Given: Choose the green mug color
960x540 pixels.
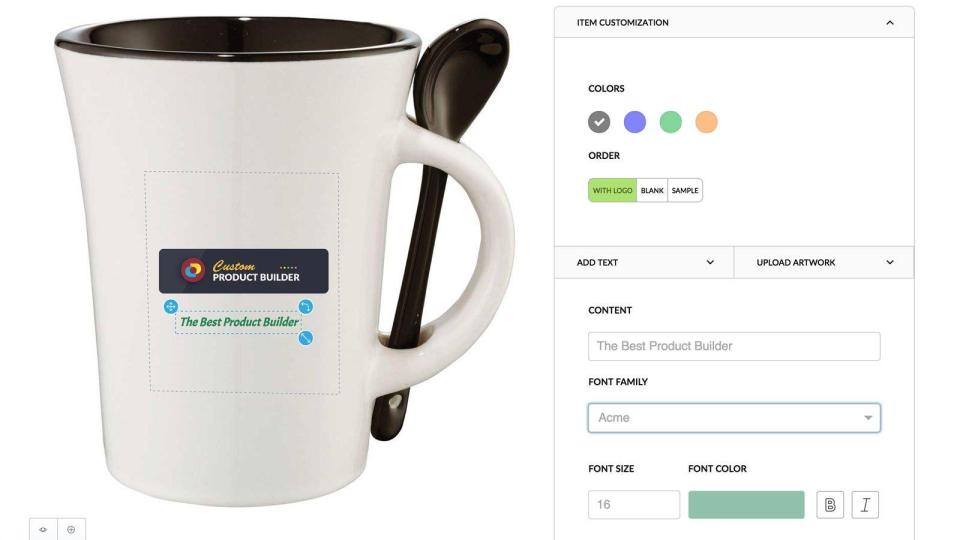Looking at the screenshot, I should point(670,122).
